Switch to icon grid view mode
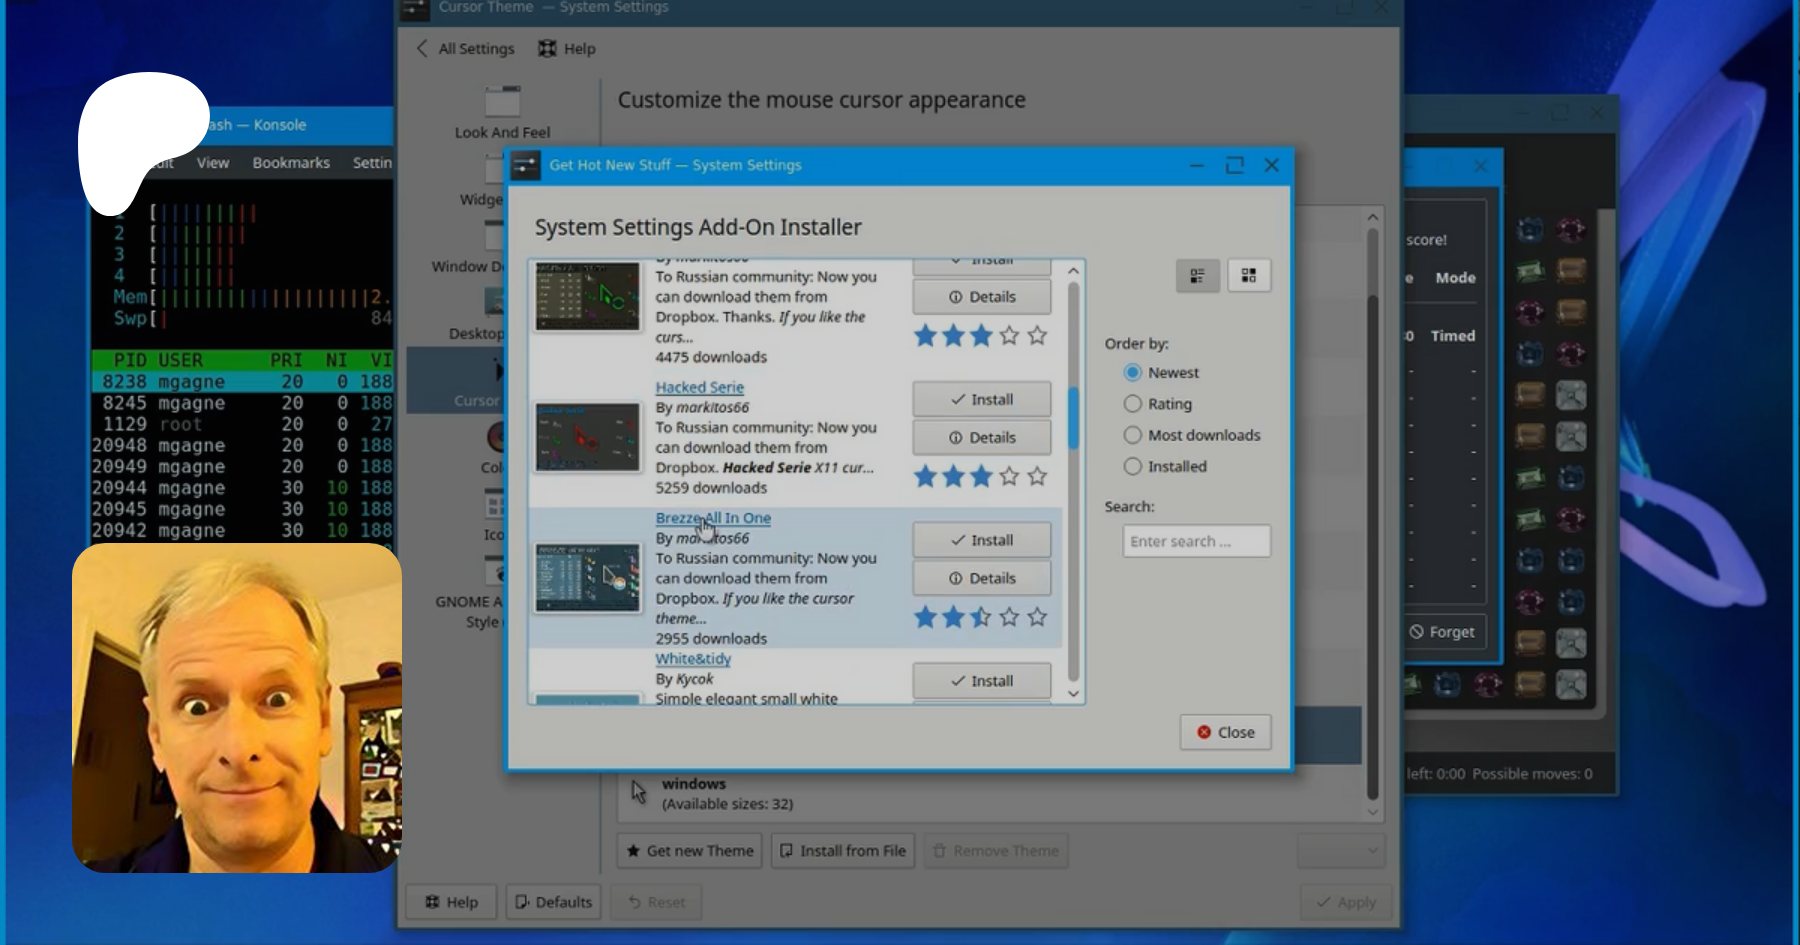The width and height of the screenshot is (1800, 945). pos(1249,276)
